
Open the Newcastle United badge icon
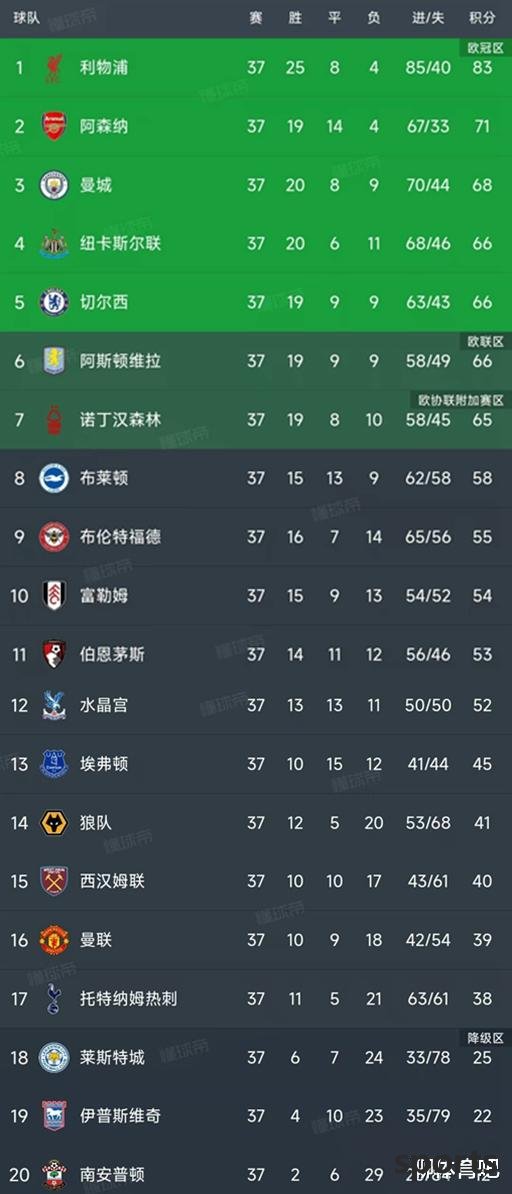[54, 244]
